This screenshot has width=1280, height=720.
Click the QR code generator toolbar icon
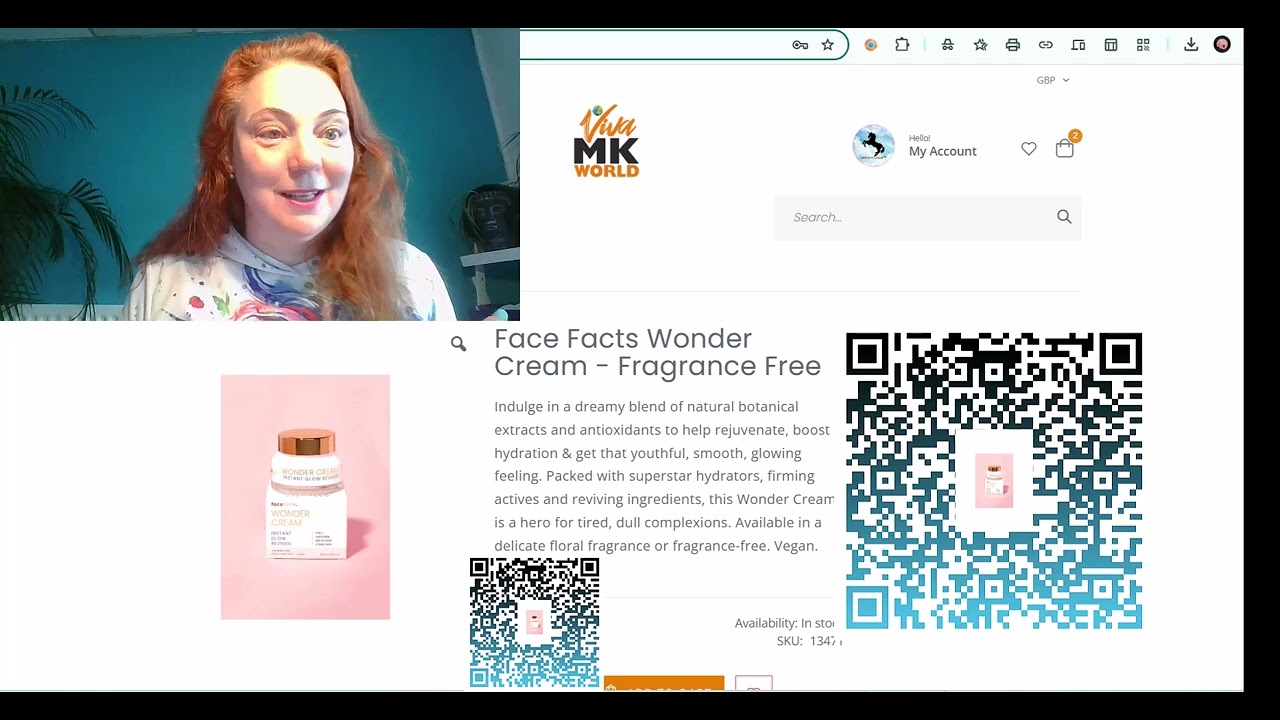pyautogui.click(x=1143, y=45)
